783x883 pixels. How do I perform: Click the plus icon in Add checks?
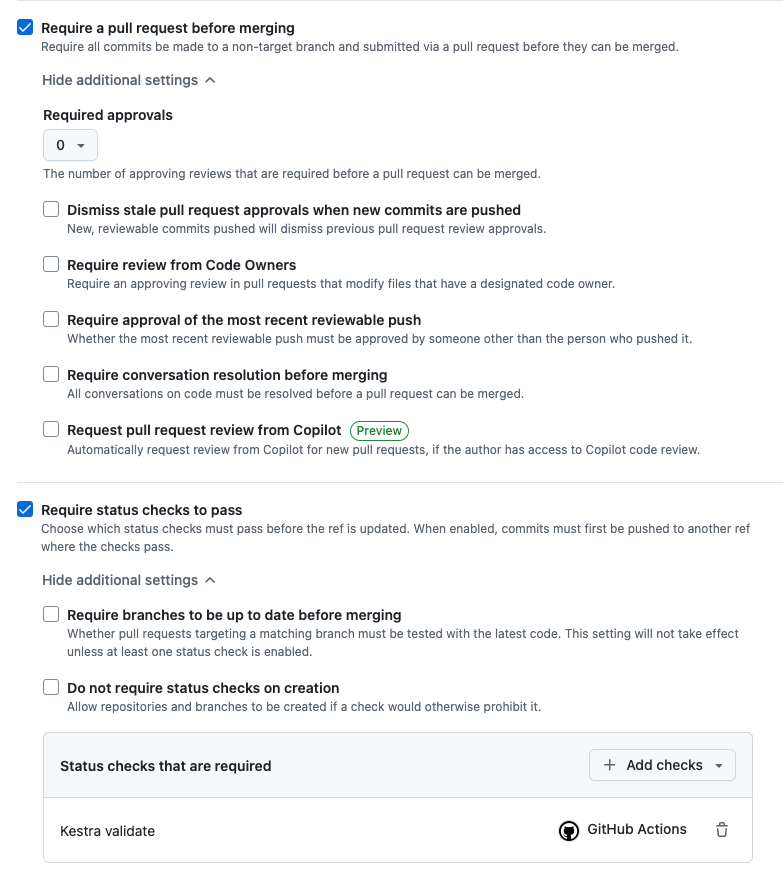tap(610, 765)
